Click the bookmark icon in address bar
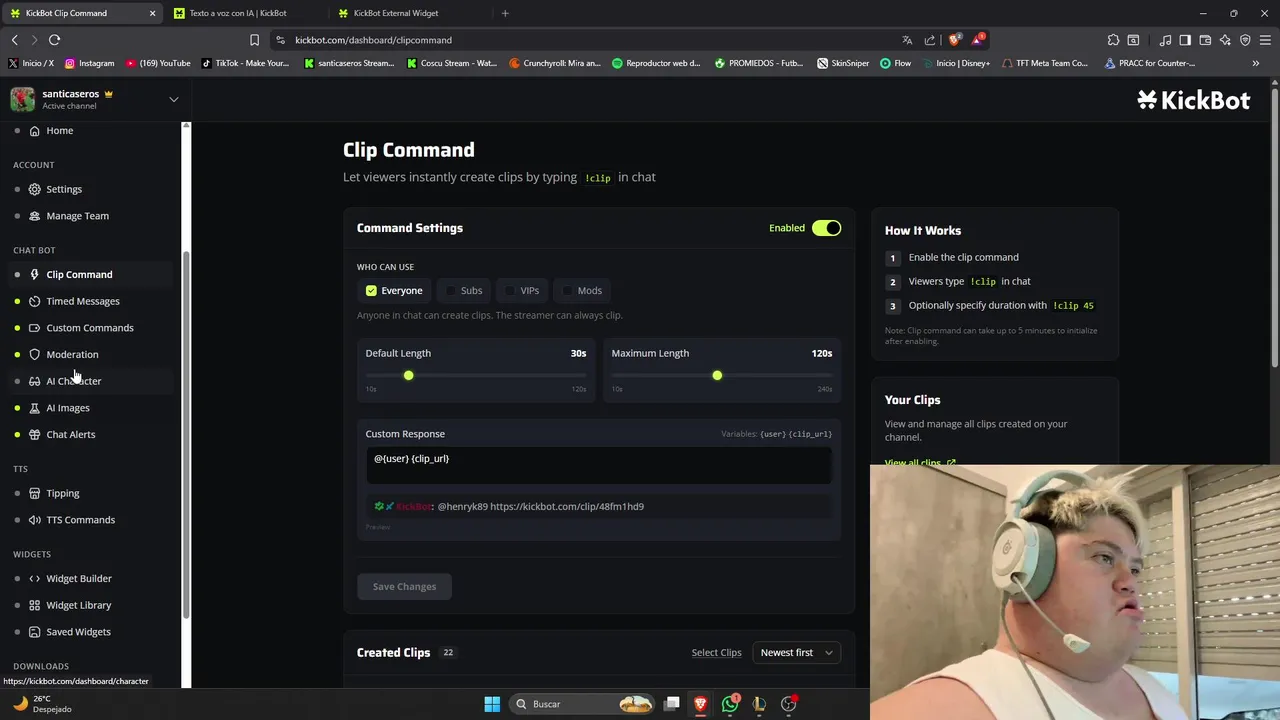 [x=254, y=40]
